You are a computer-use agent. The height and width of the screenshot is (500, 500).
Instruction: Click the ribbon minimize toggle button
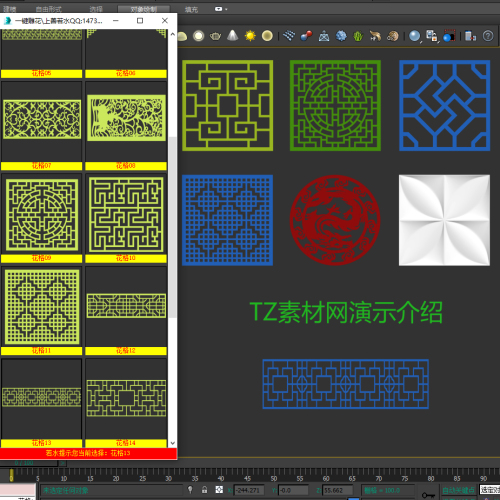[x=218, y=9]
